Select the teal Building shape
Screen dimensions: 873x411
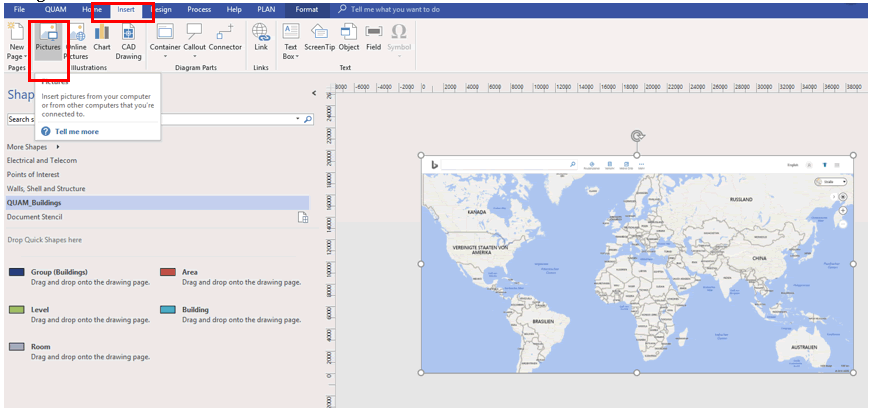coord(168,309)
